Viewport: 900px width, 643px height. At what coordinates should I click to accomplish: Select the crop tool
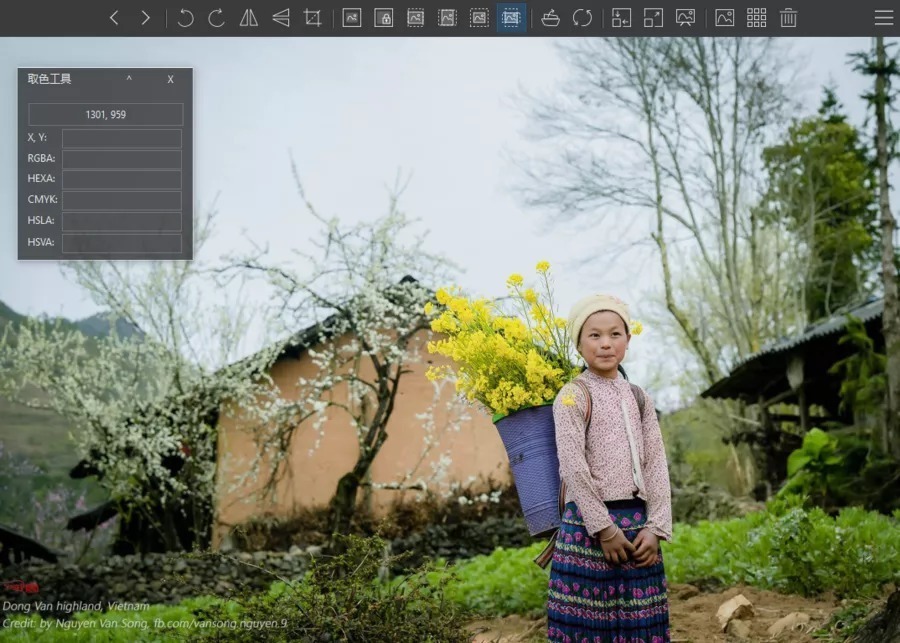[313, 18]
